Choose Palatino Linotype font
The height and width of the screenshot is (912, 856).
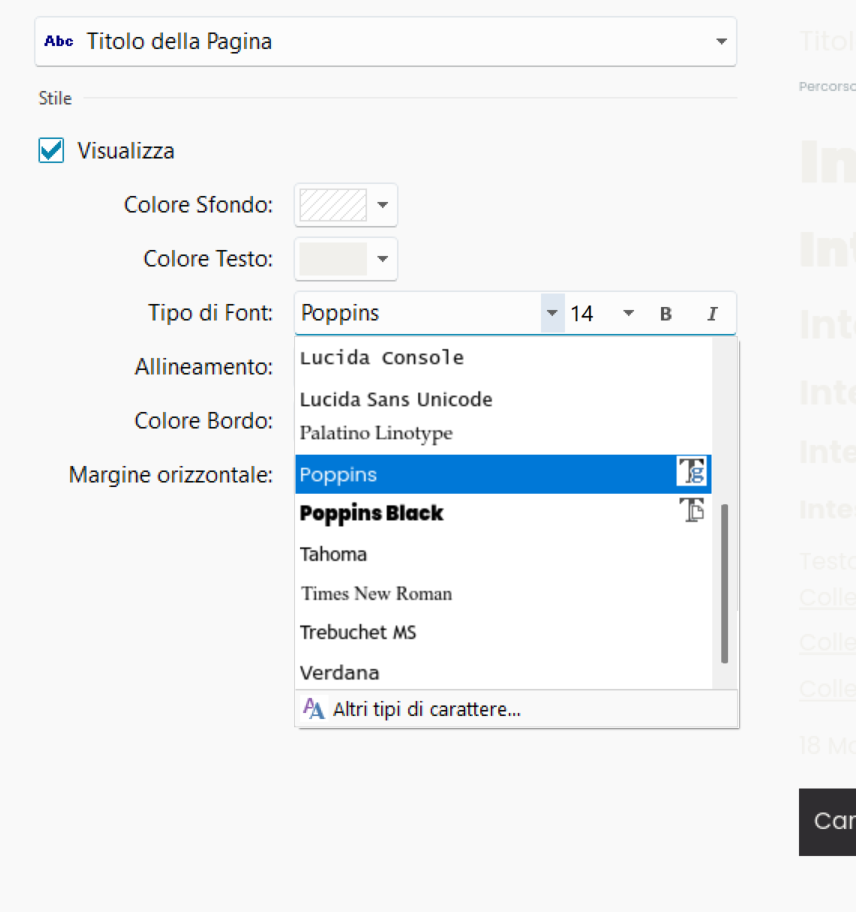tap(376, 433)
